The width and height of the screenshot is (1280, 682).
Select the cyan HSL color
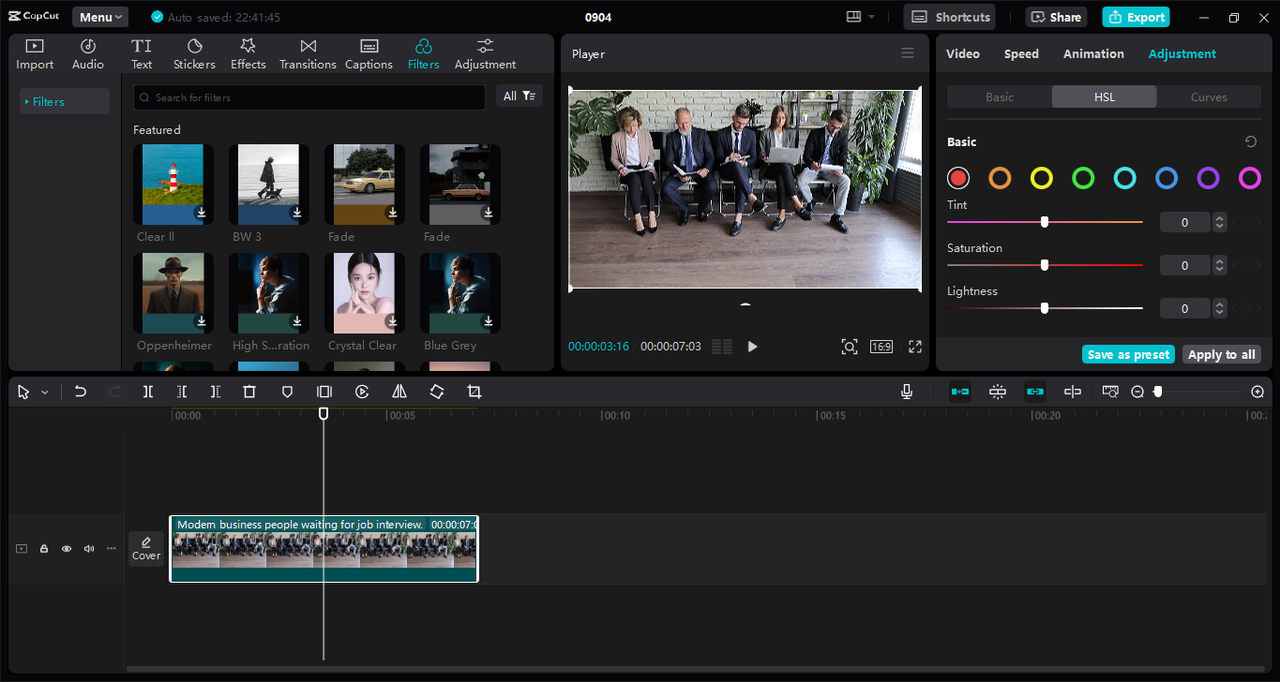coord(1125,178)
